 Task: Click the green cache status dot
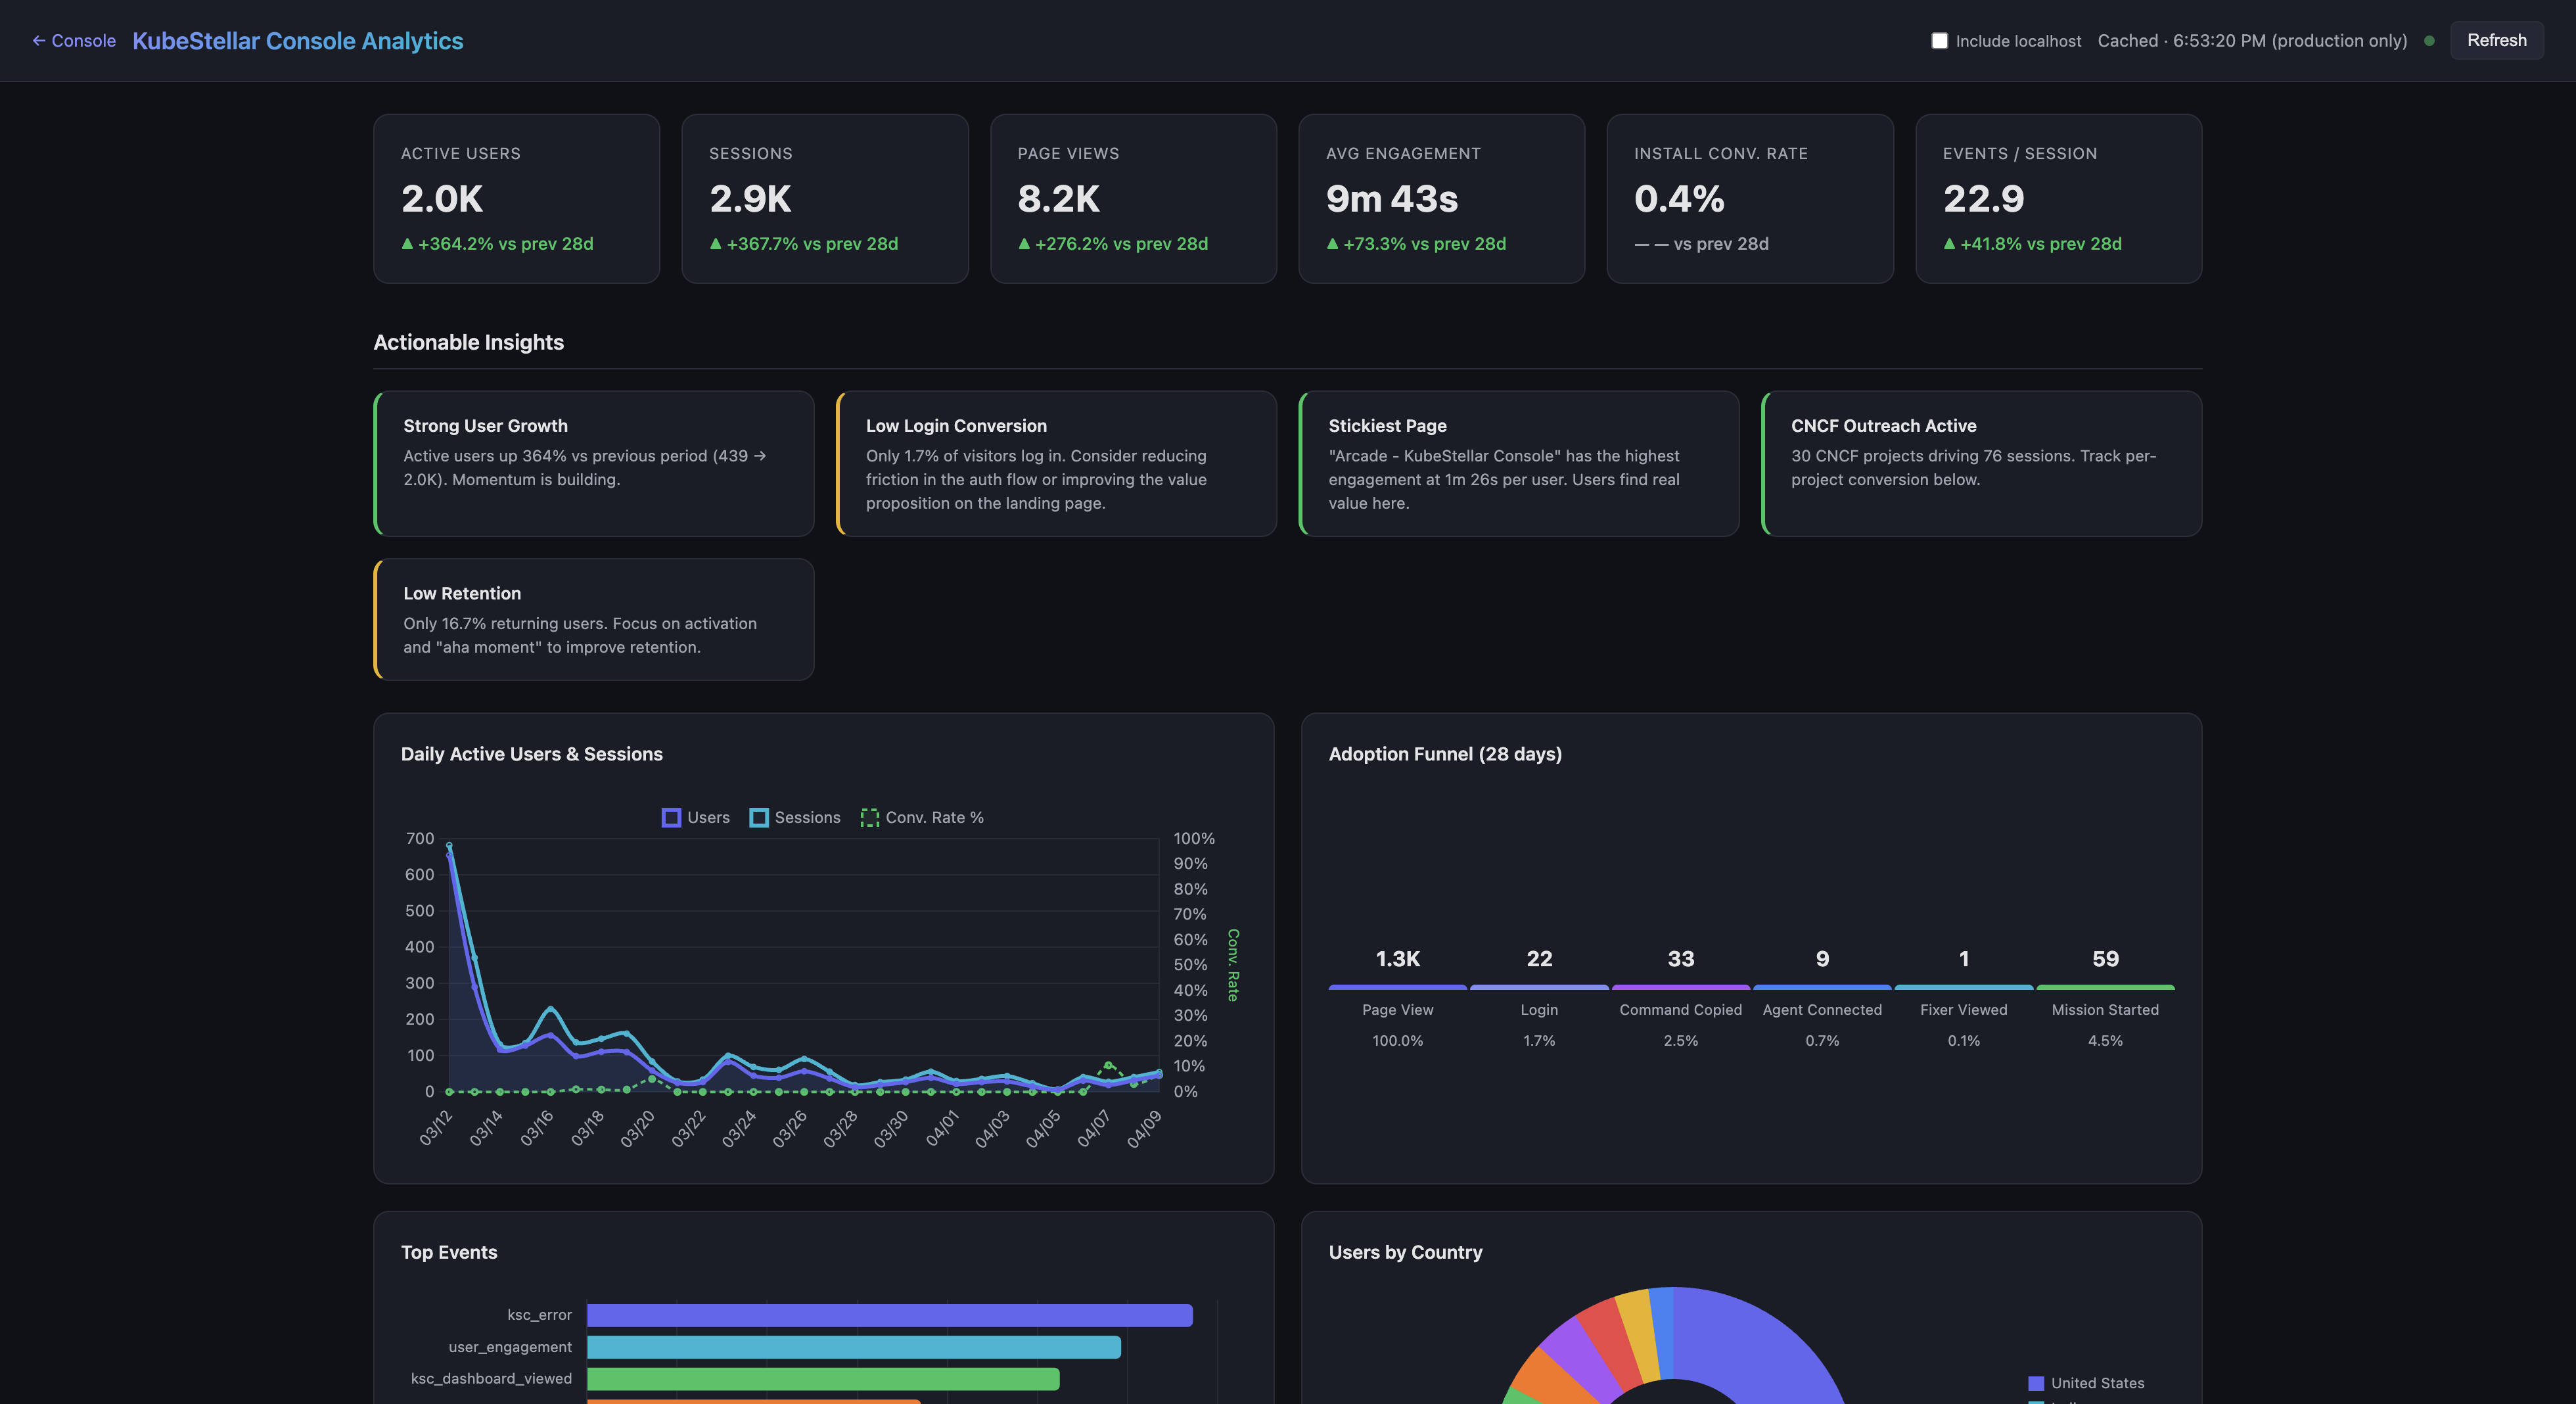(x=2429, y=41)
